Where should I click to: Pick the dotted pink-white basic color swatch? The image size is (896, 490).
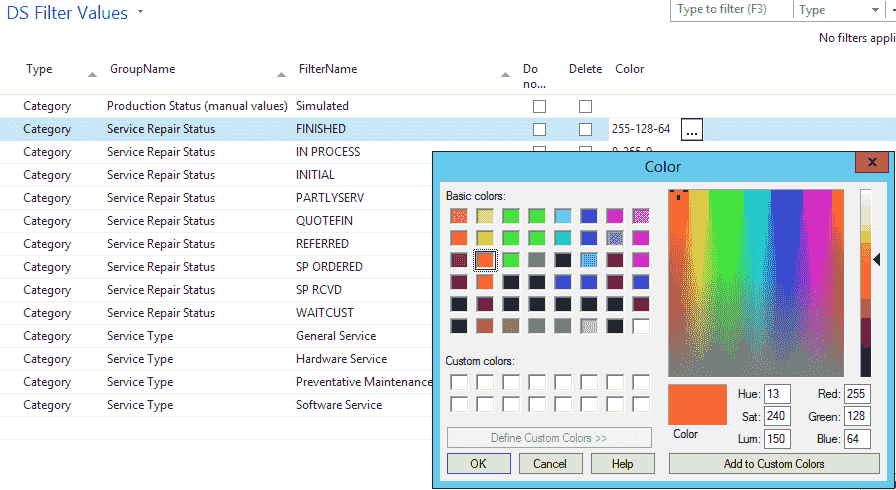click(641, 216)
